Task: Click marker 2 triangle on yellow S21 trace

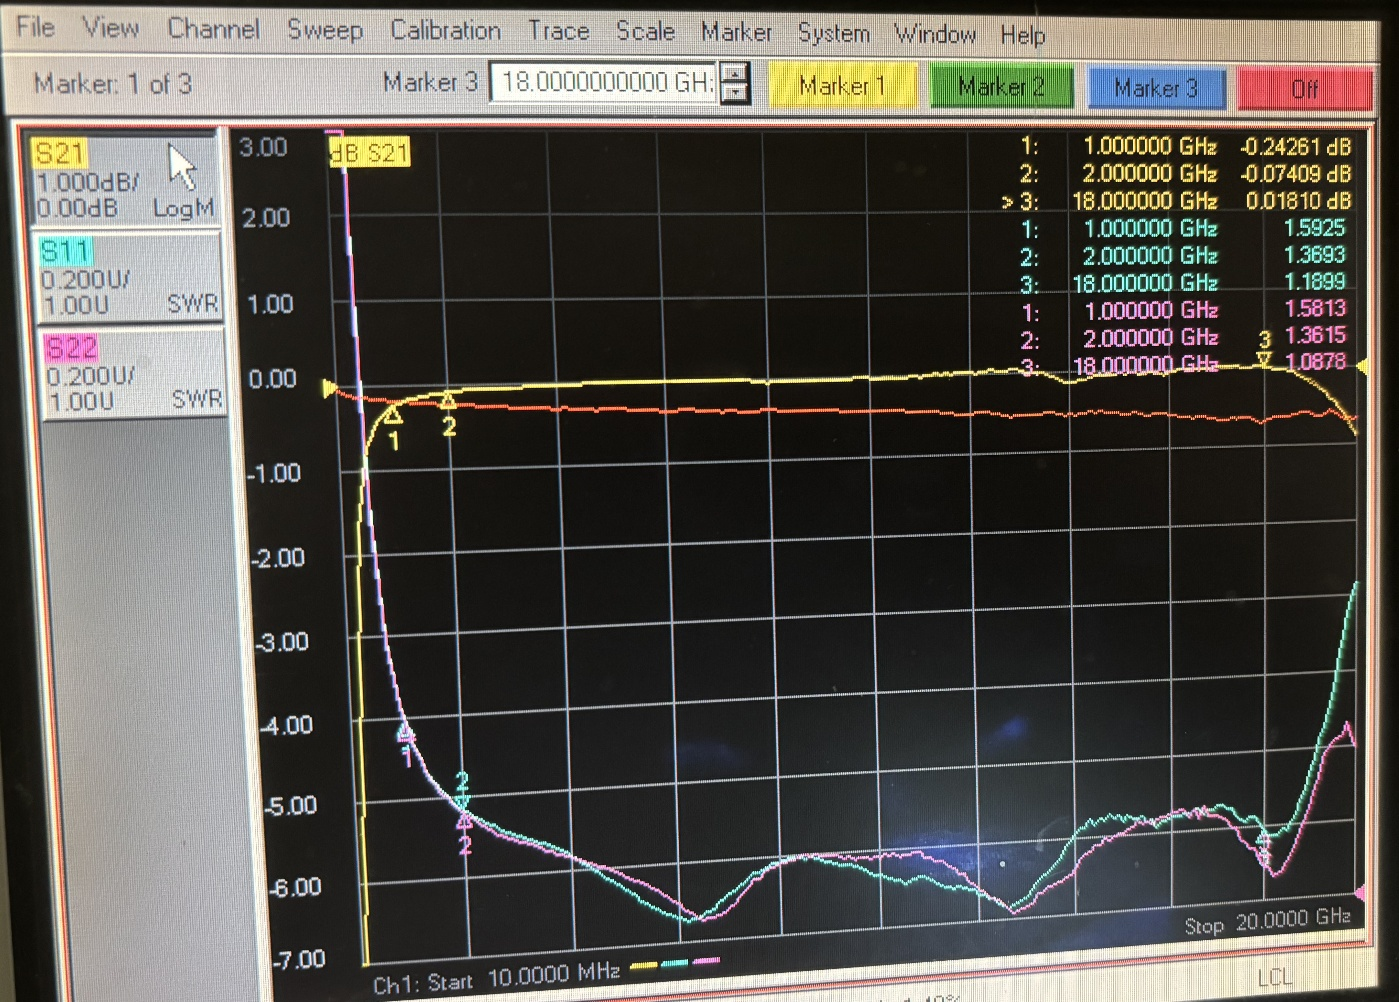Action: pyautogui.click(x=448, y=402)
